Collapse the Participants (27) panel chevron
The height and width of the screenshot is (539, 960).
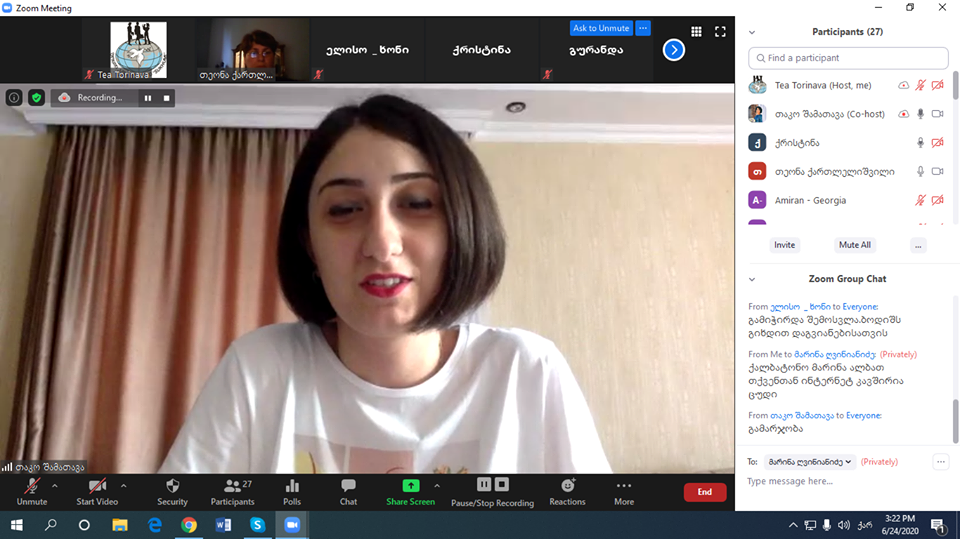click(x=752, y=32)
